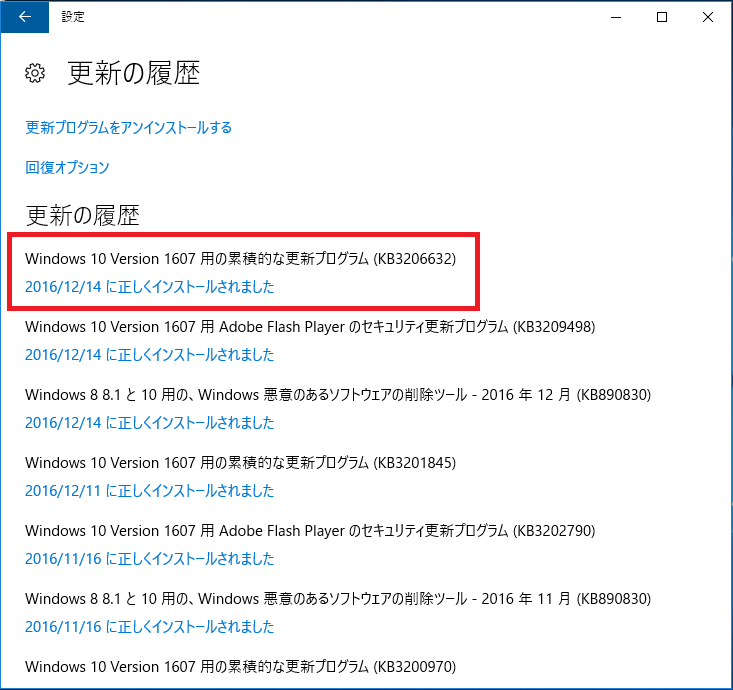The height and width of the screenshot is (690, 733).
Task: Minimize the 設定 window
Action: click(x=616, y=17)
